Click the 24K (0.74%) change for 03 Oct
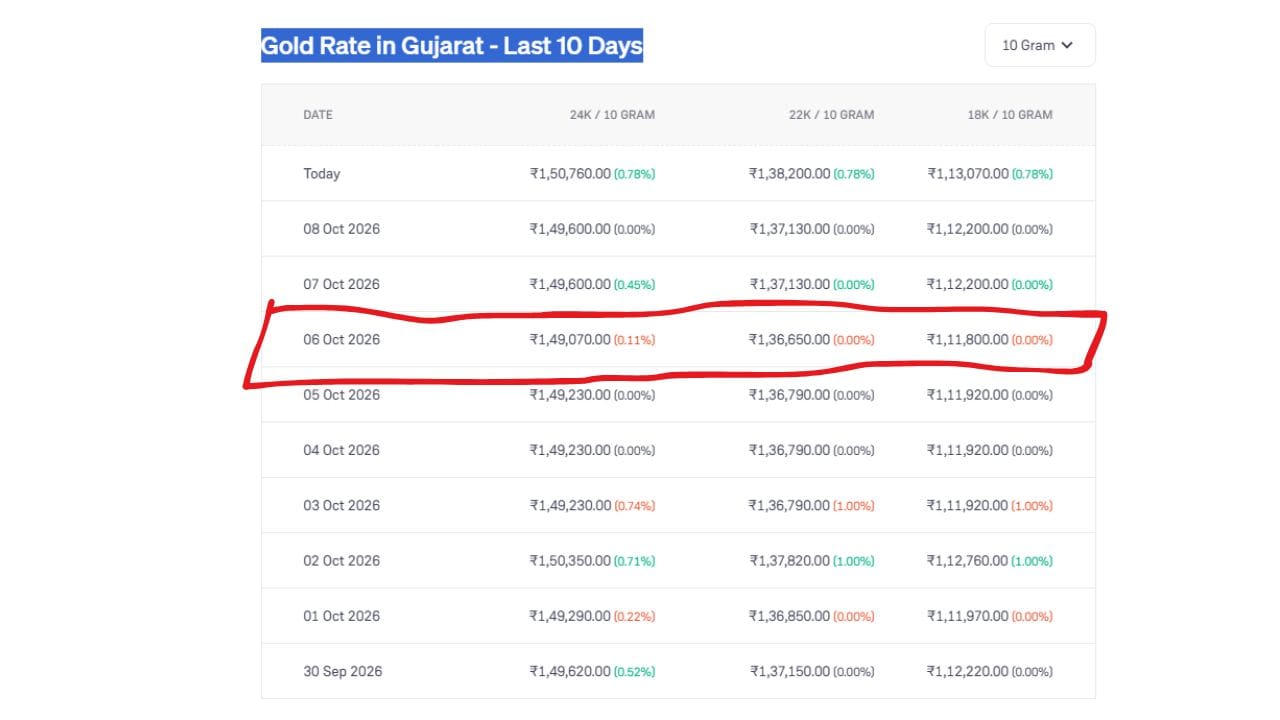This screenshot has height=720, width=1280. point(635,506)
